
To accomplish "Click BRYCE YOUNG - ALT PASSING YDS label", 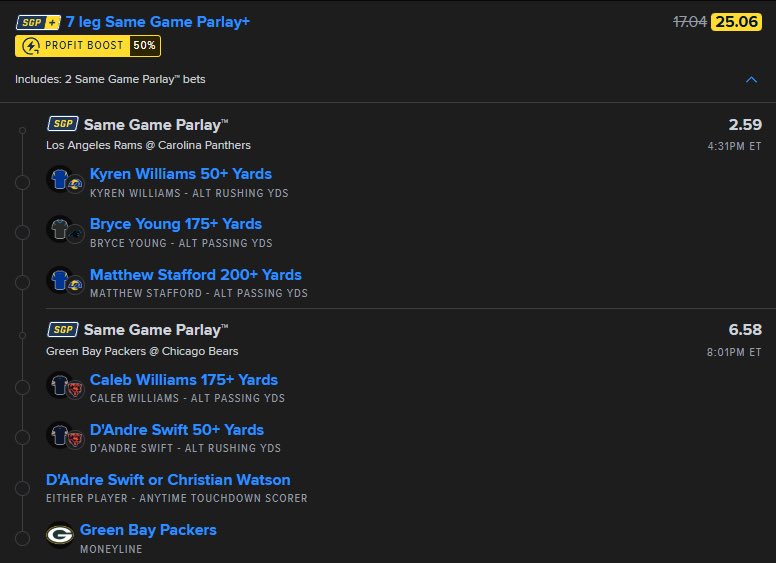I will pos(181,243).
